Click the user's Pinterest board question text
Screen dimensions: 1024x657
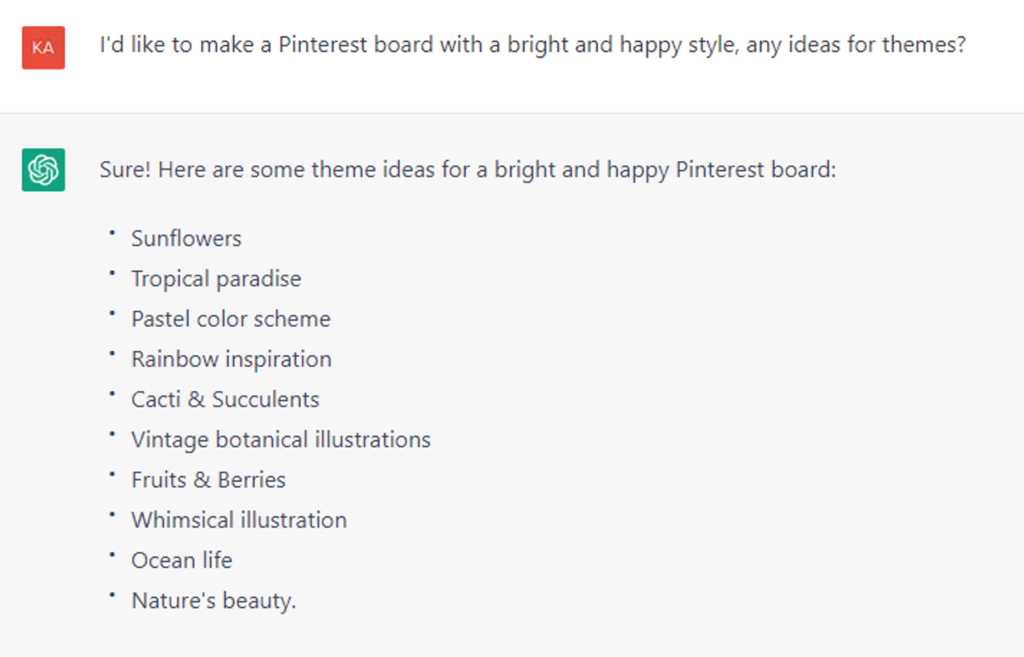coord(532,45)
